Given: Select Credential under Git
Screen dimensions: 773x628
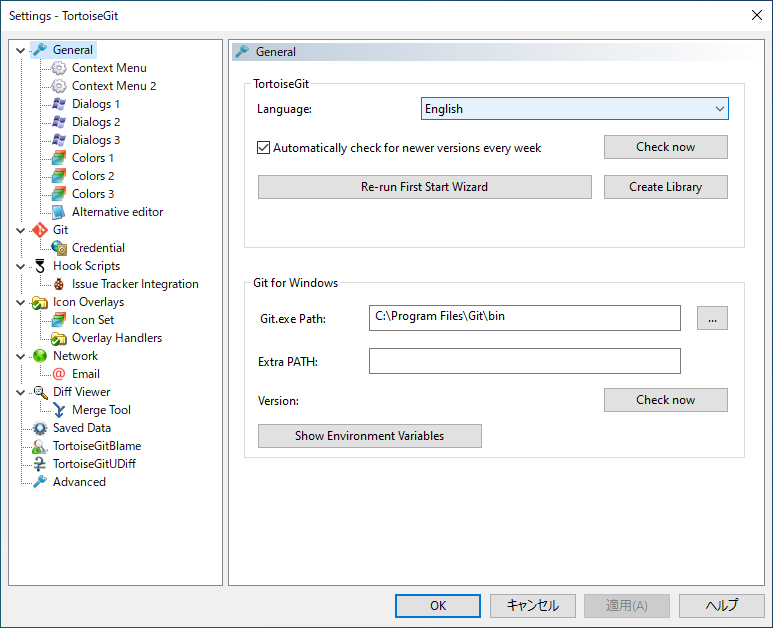Looking at the screenshot, I should pos(98,248).
